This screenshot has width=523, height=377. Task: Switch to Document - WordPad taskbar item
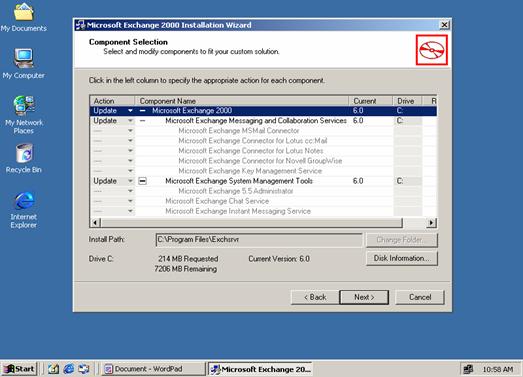(153, 369)
